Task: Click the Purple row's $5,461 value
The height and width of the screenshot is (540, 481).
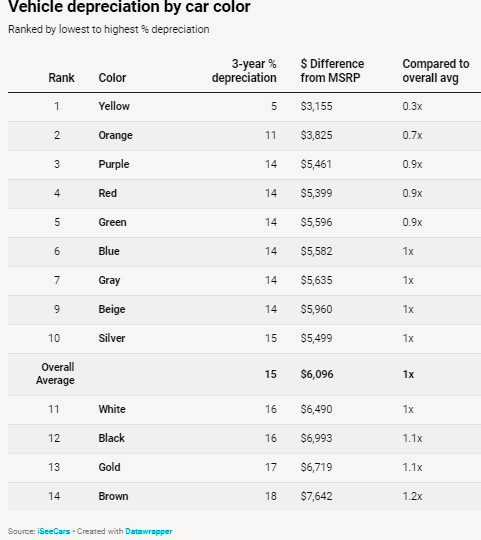Action: click(316, 164)
